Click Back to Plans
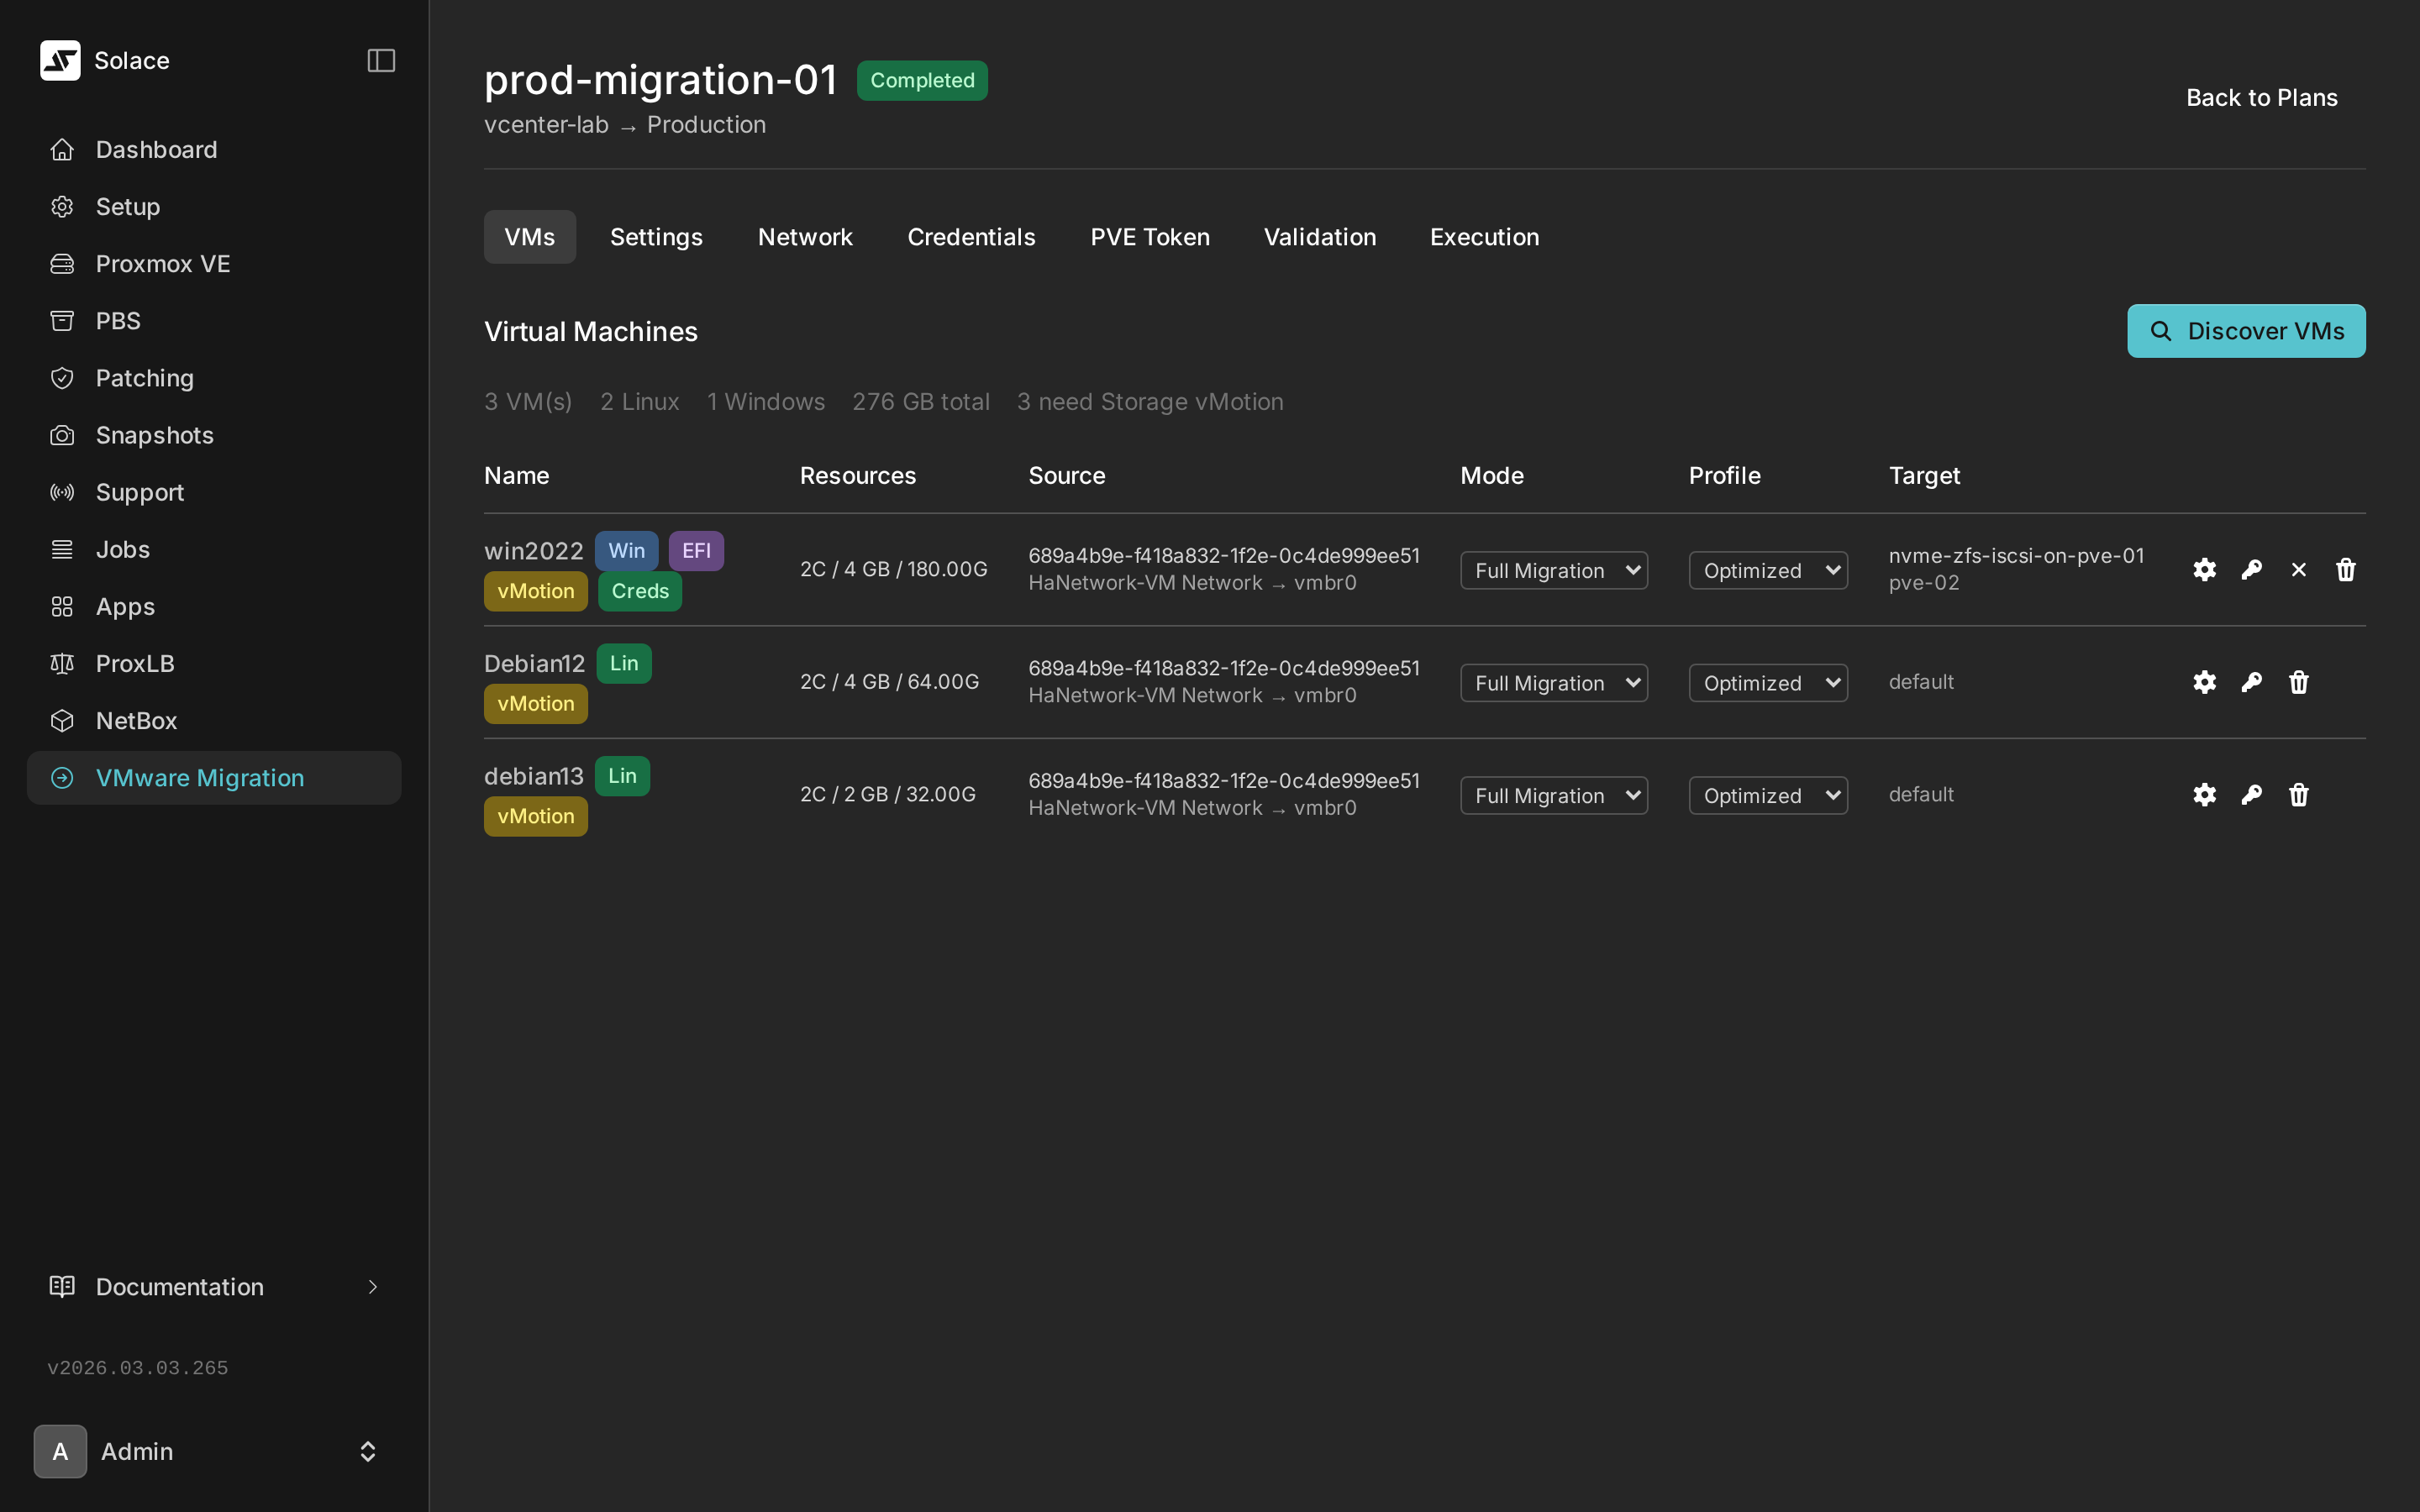Image resolution: width=2420 pixels, height=1512 pixels. click(x=2262, y=96)
